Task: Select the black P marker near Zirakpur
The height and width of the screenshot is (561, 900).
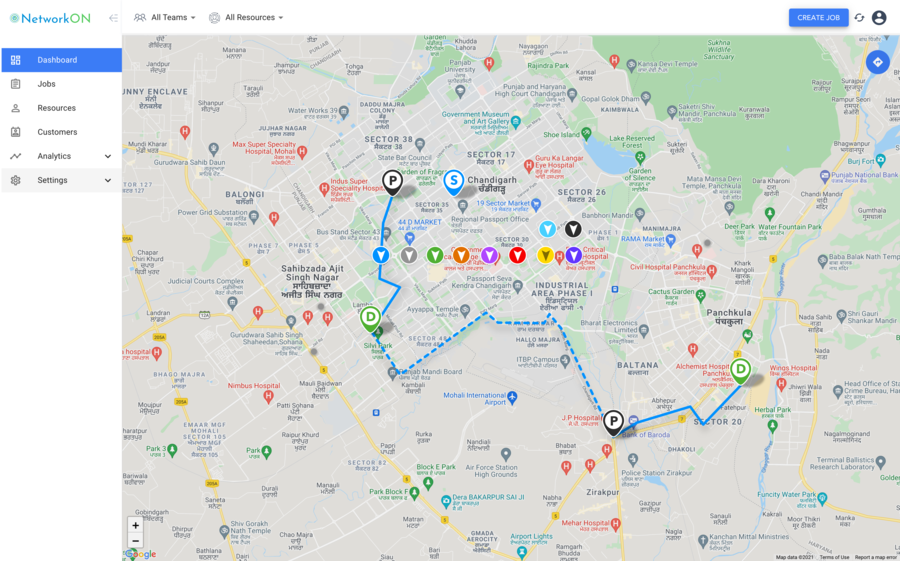Action: coord(613,421)
